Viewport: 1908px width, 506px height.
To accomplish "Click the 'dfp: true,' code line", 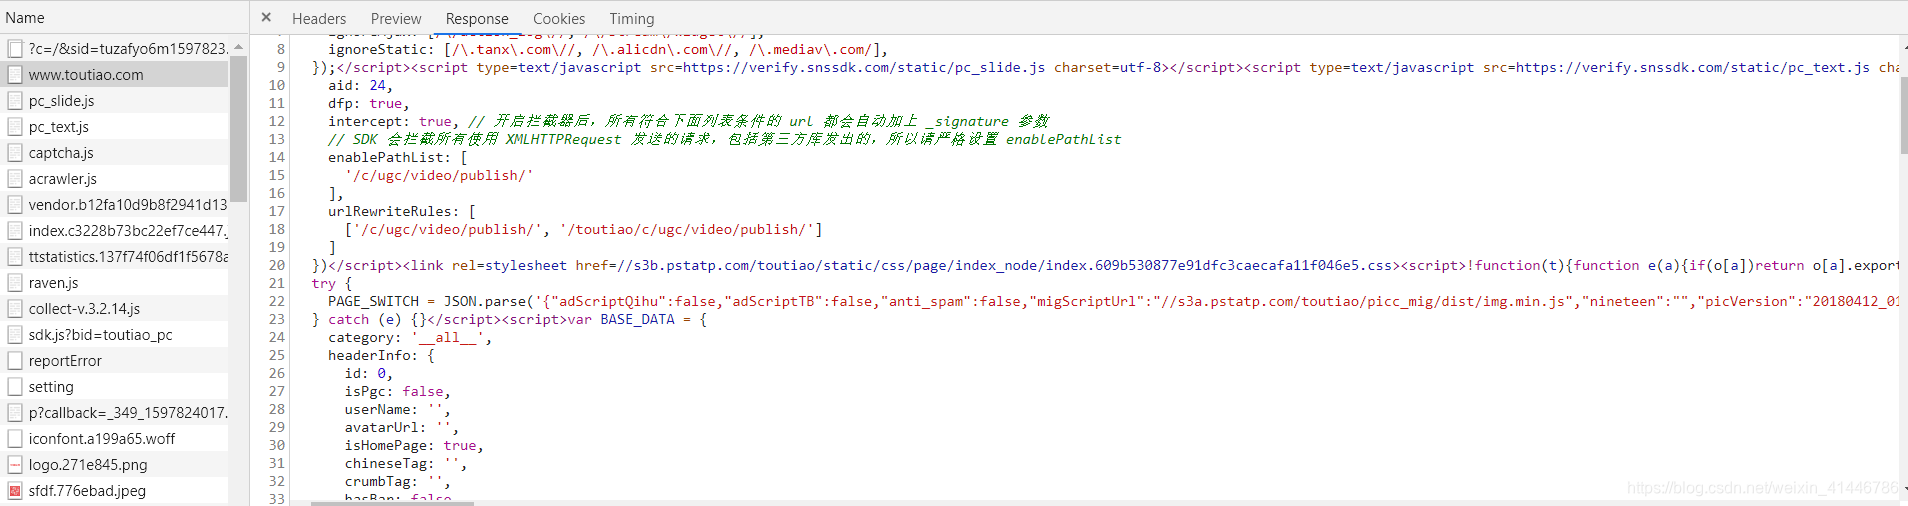I will pos(369,103).
